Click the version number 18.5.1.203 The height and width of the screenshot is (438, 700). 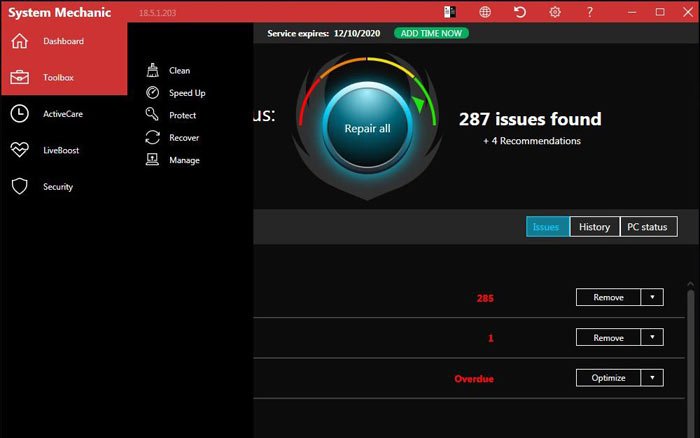pyautogui.click(x=157, y=13)
